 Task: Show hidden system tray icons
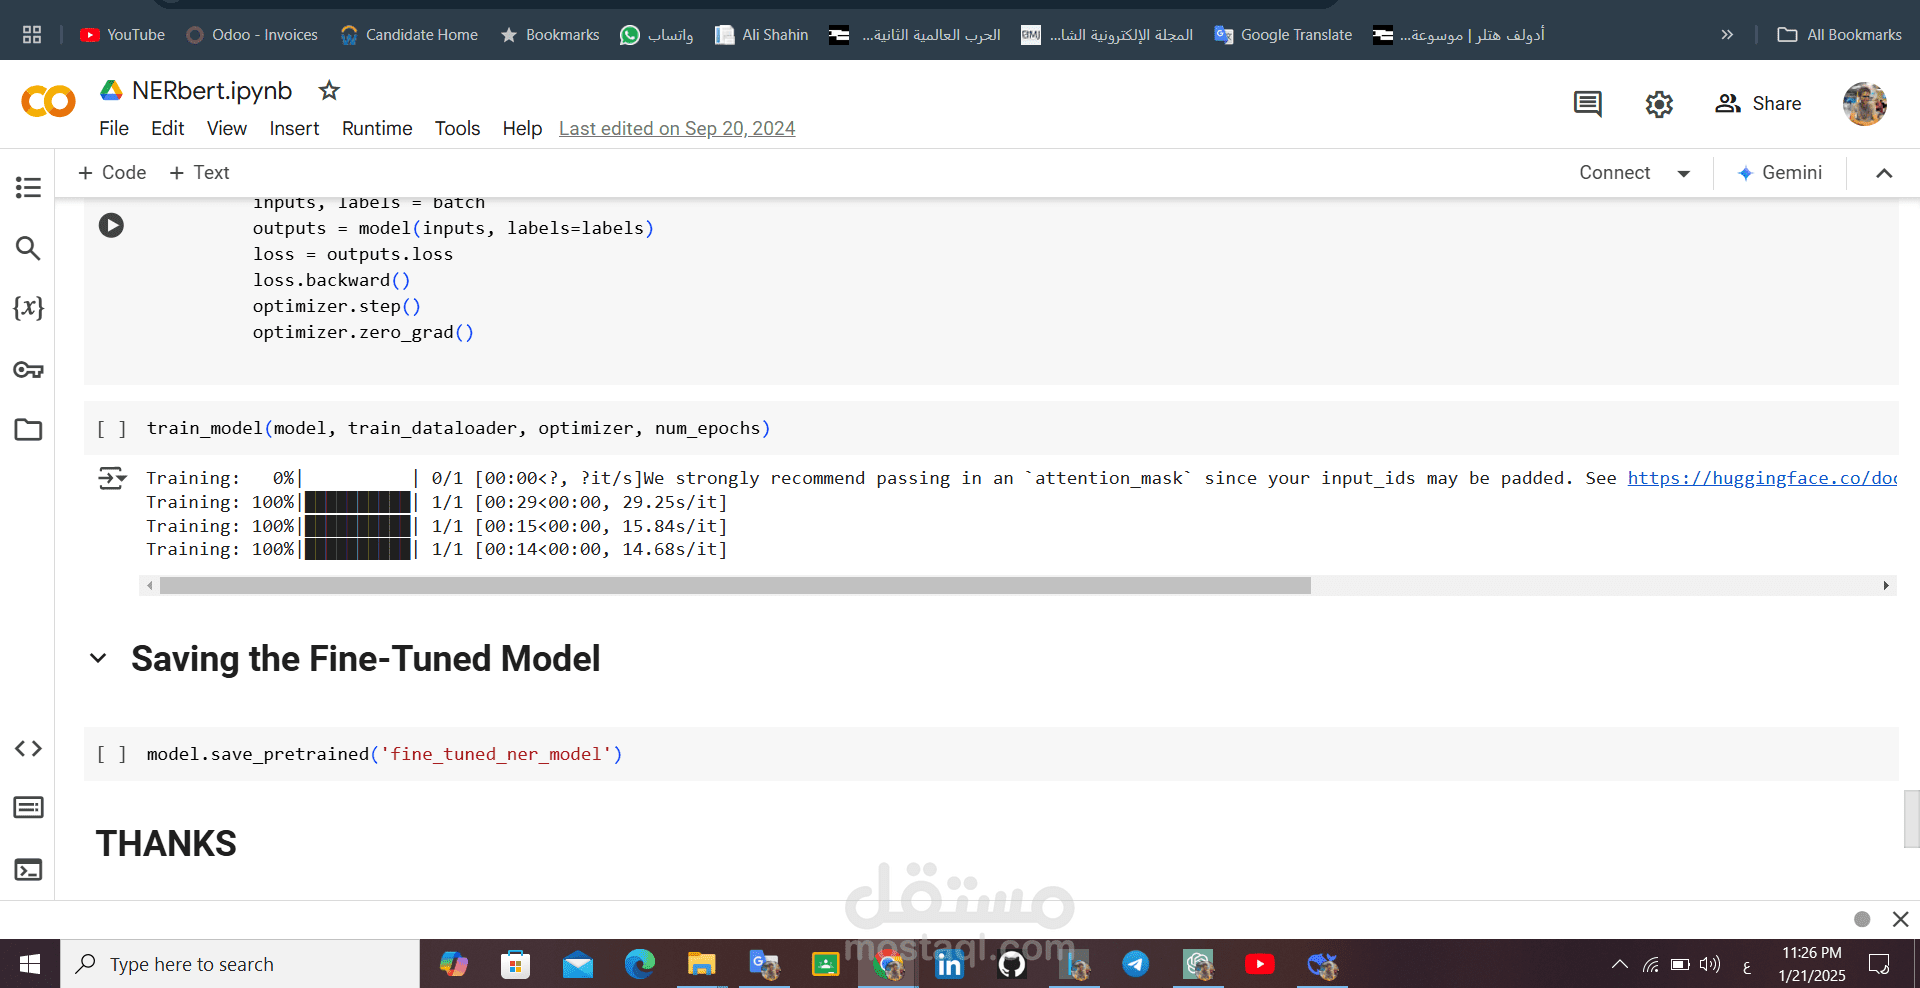[x=1619, y=965]
